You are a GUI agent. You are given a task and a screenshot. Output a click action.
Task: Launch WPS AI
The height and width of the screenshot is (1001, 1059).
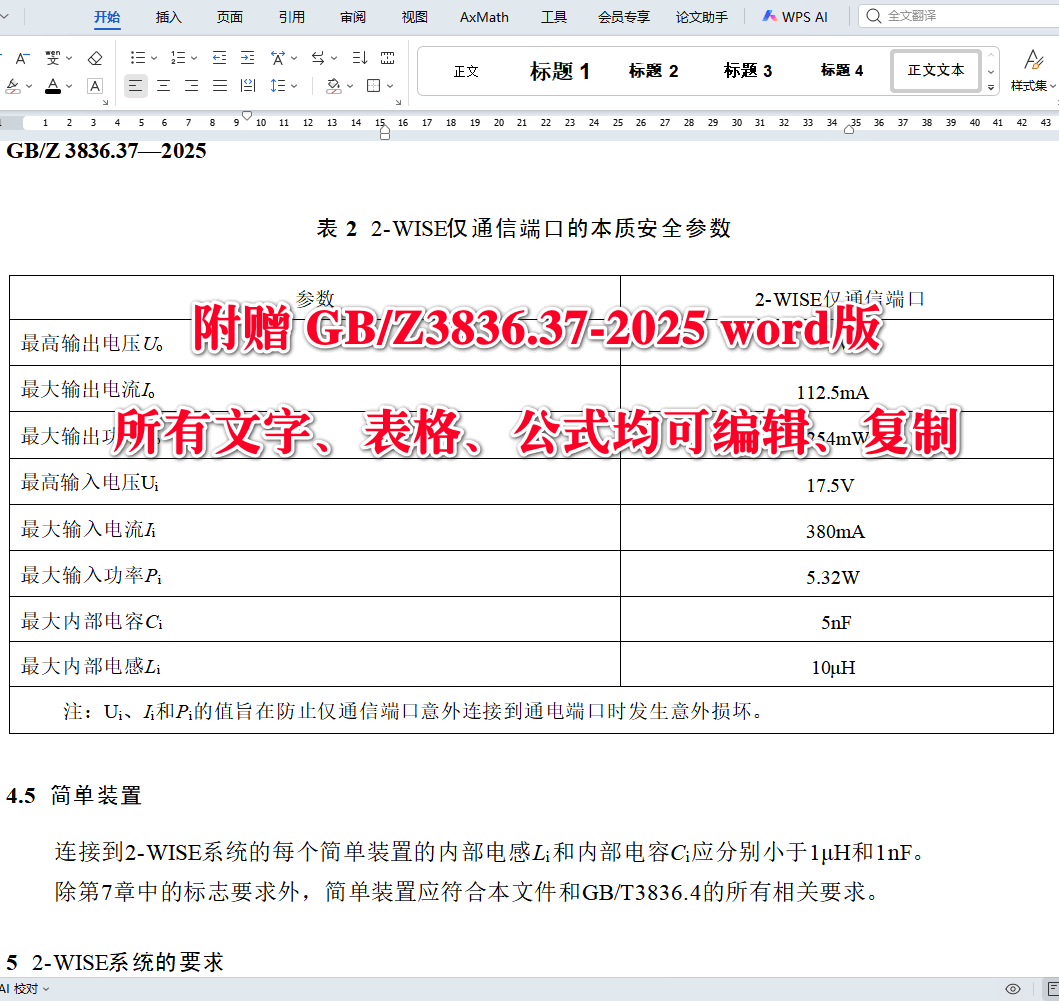tap(796, 17)
